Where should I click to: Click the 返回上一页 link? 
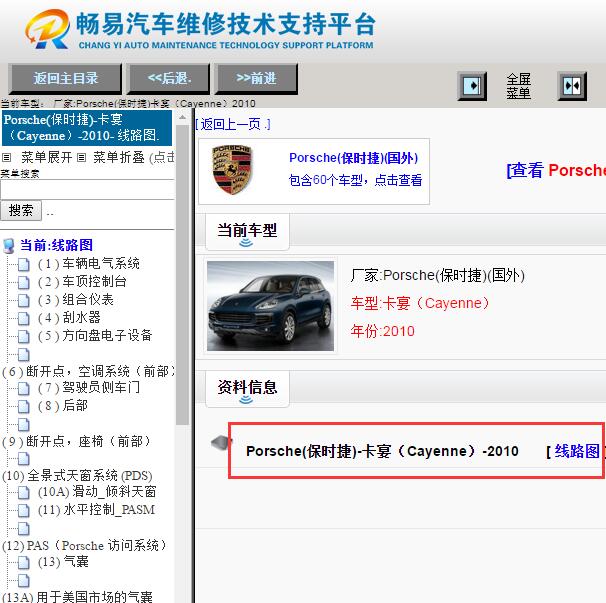click(x=233, y=124)
